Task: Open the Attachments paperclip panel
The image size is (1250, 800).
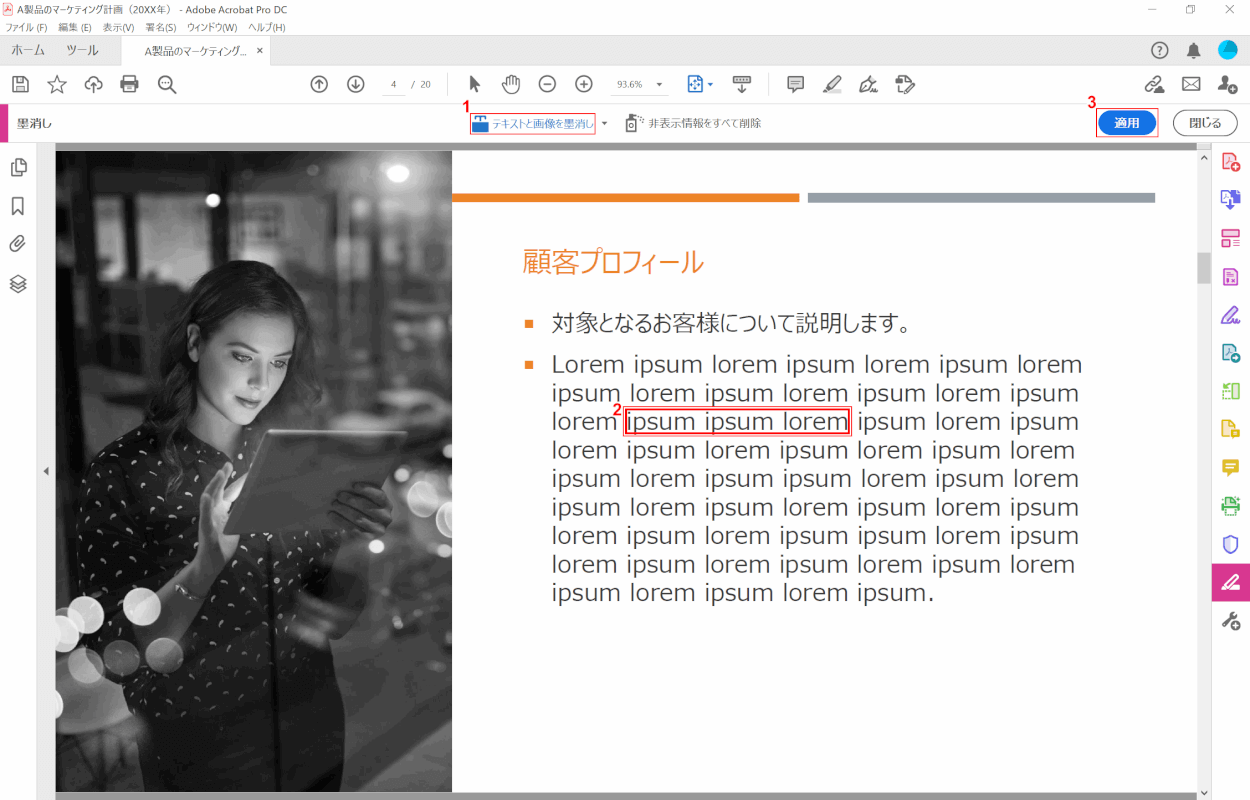Action: pos(18,244)
